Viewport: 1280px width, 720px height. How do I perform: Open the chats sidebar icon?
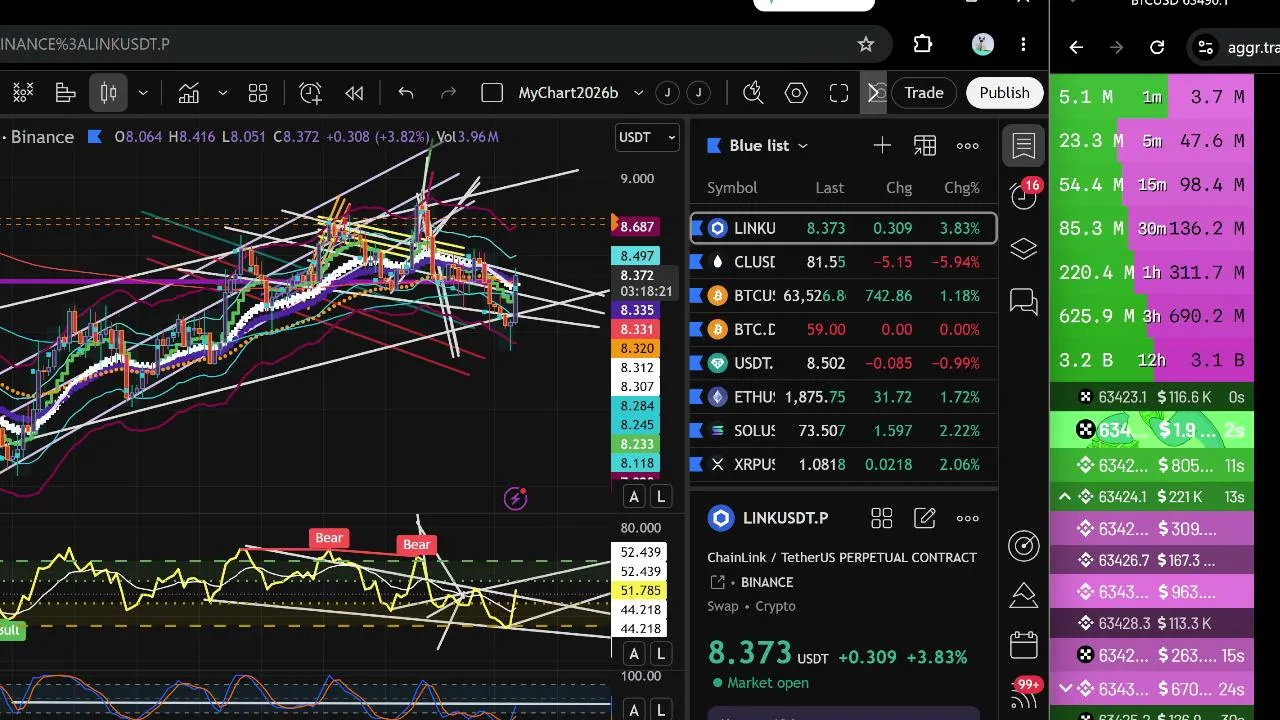pos(1024,301)
